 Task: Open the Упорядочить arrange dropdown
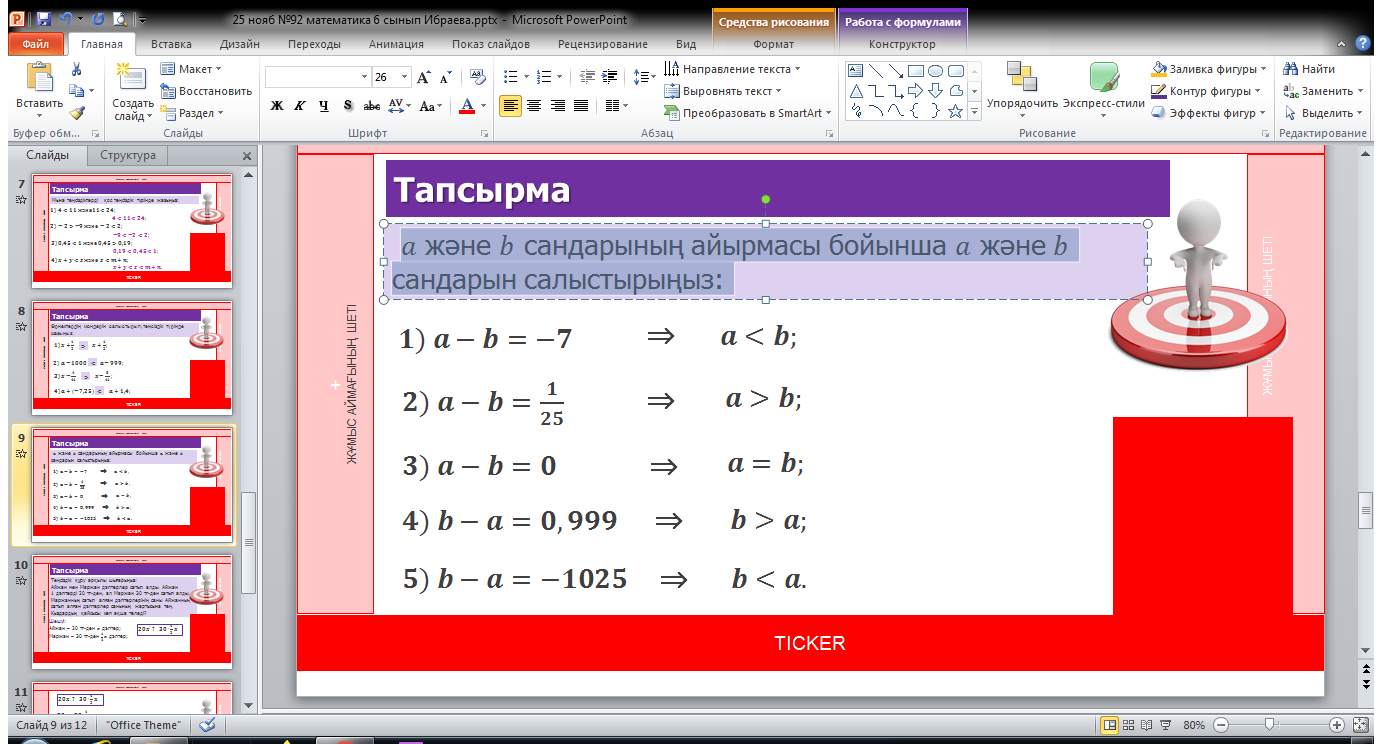[x=1022, y=89]
